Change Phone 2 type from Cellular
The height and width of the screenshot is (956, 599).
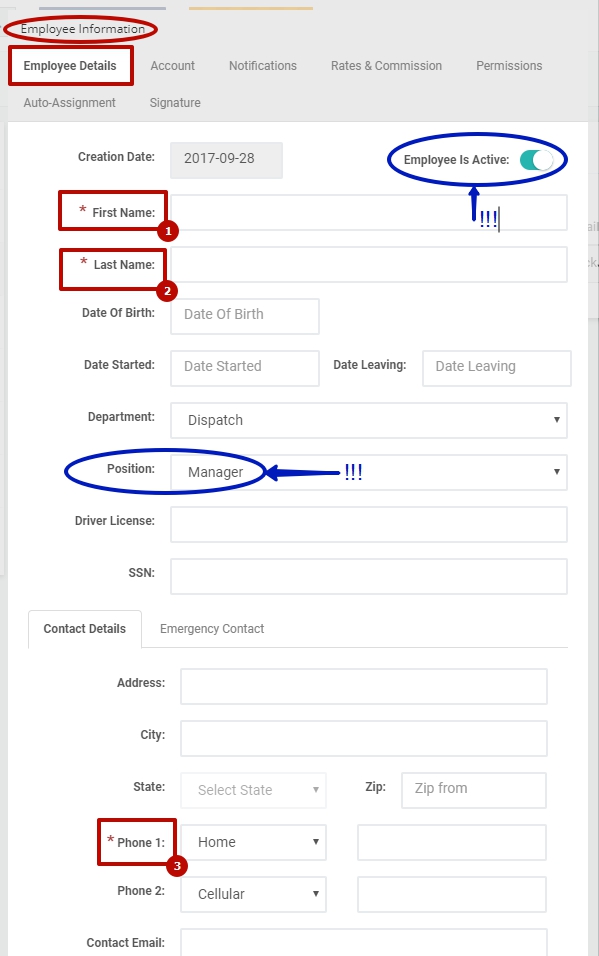(x=253, y=894)
